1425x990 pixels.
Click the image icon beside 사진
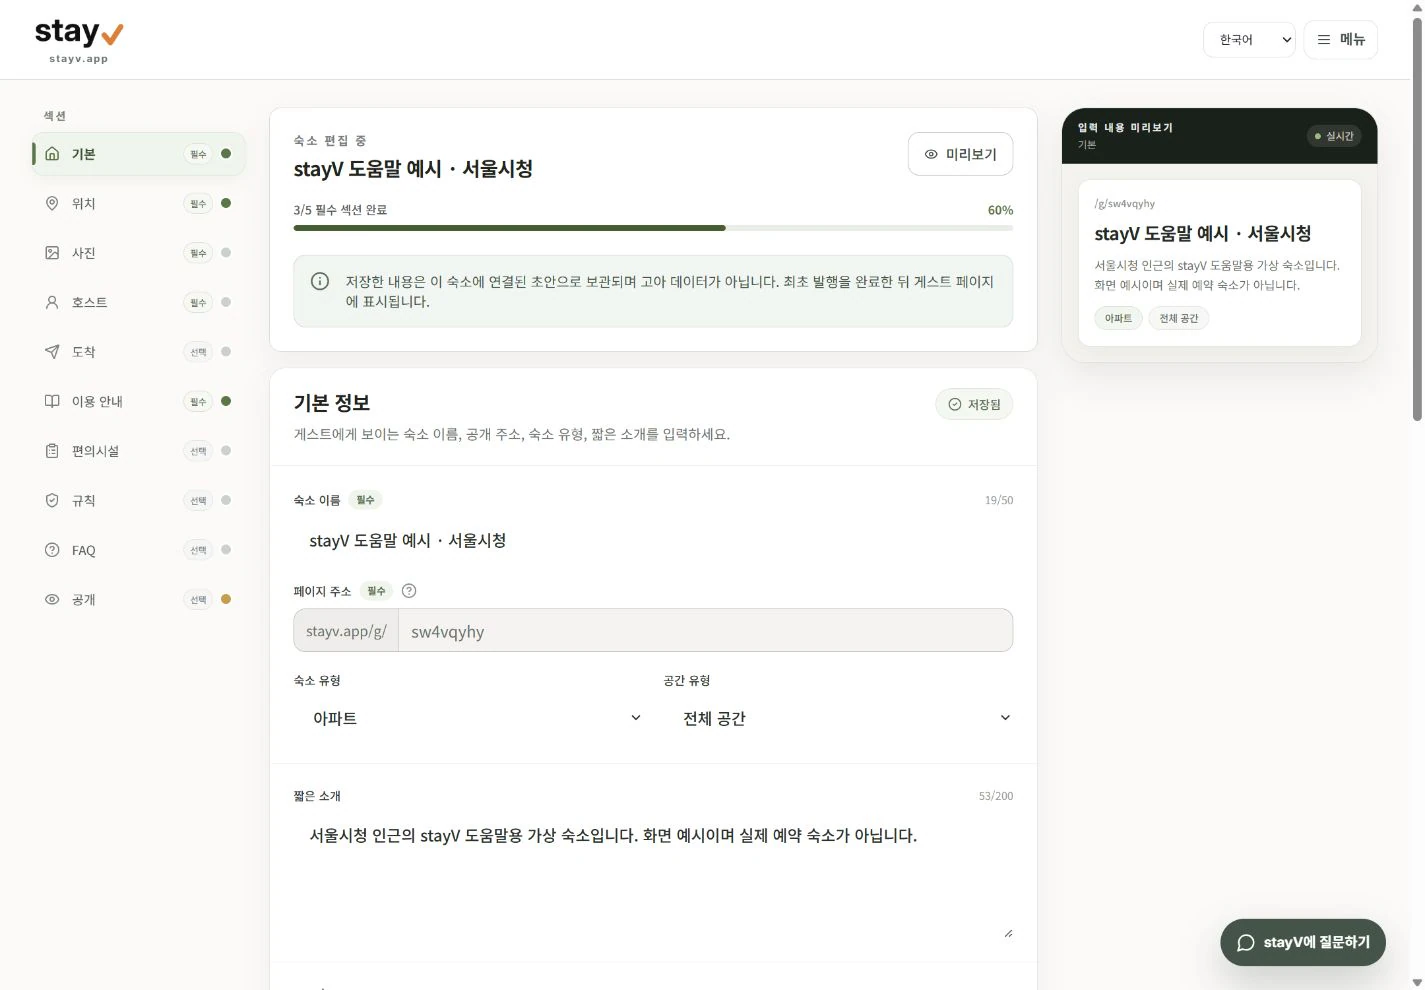coord(52,253)
